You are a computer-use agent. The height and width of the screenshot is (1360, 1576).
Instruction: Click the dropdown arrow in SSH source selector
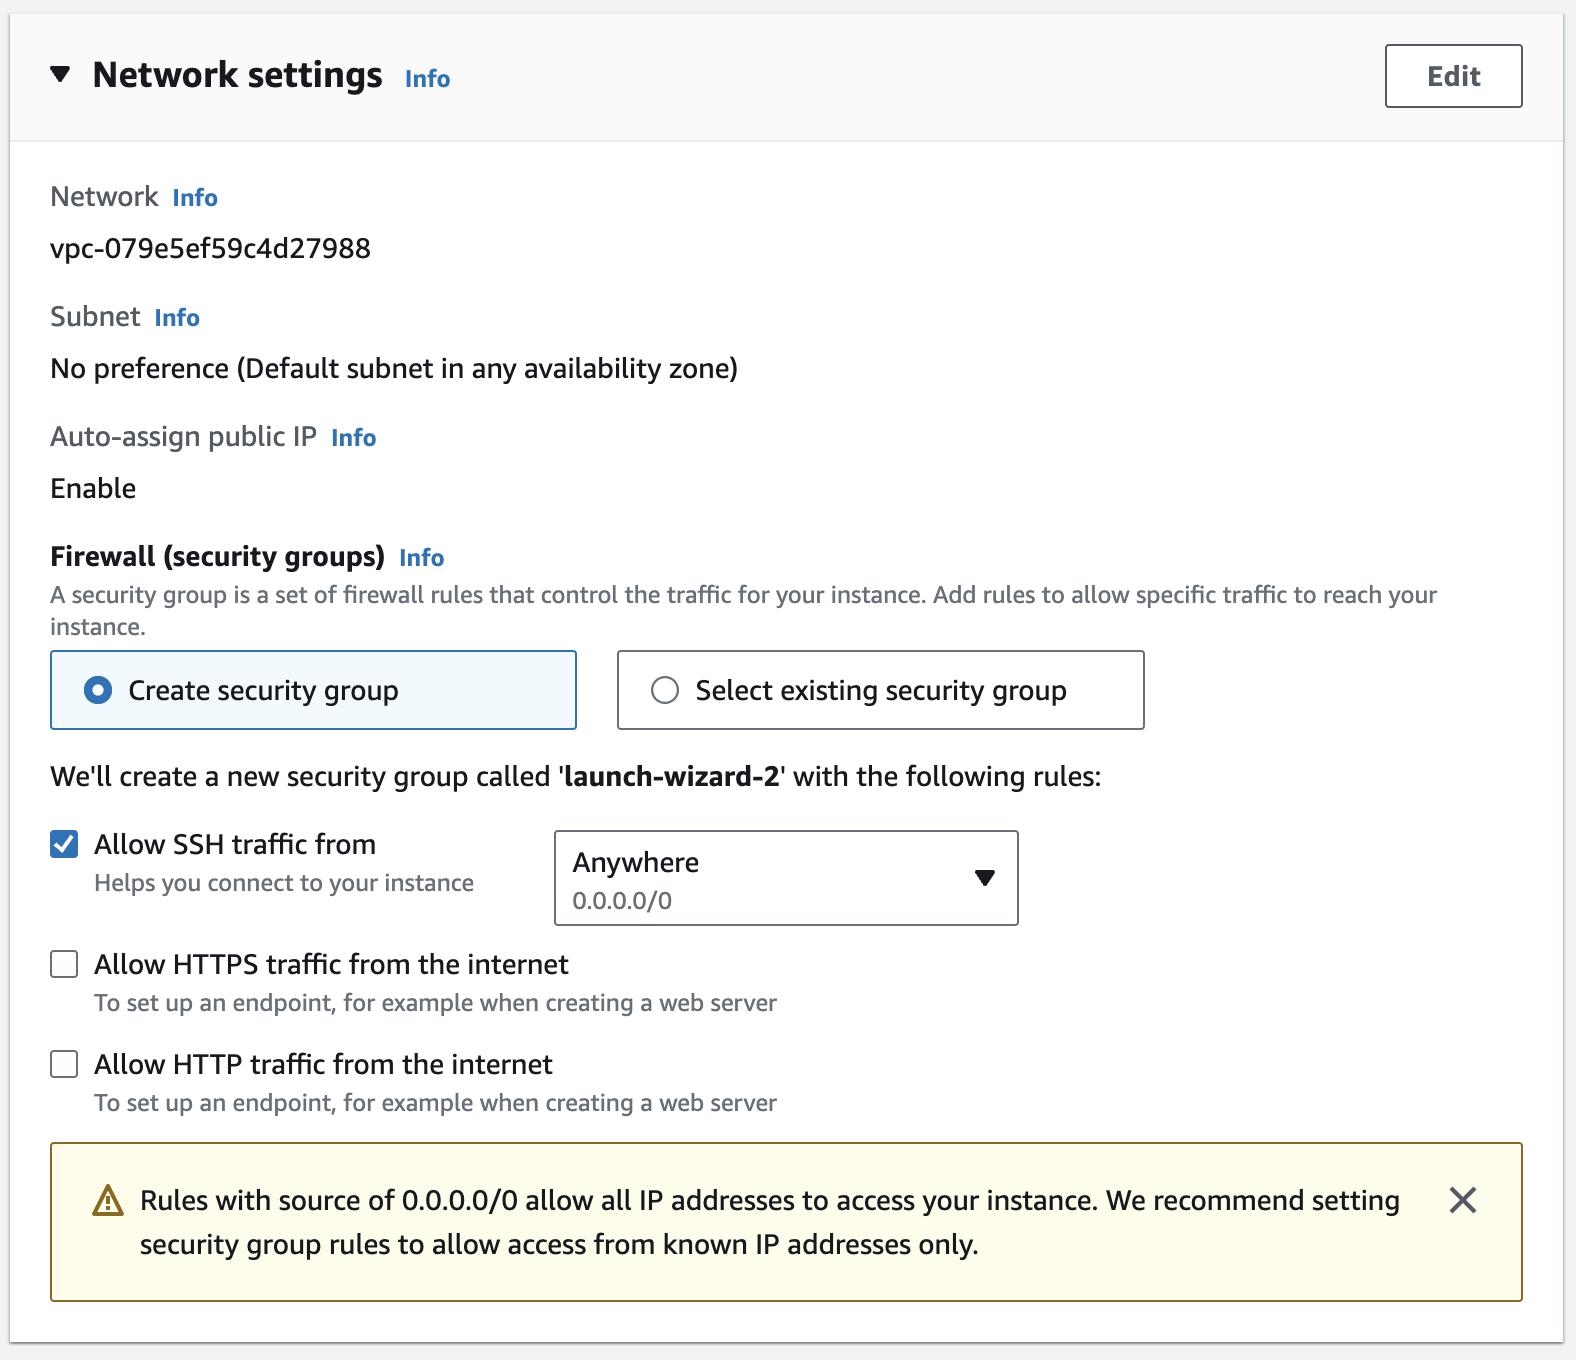985,878
